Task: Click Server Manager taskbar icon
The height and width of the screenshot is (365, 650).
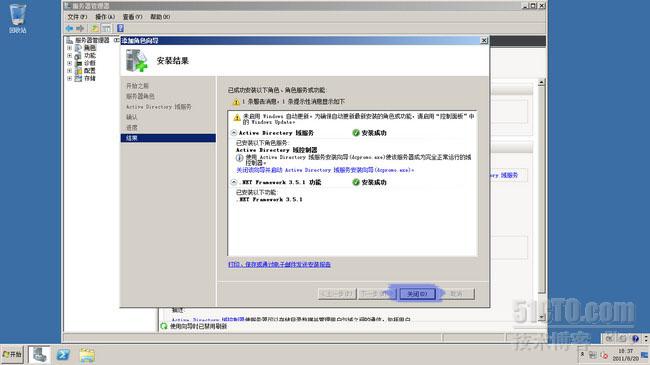Action: [x=39, y=355]
